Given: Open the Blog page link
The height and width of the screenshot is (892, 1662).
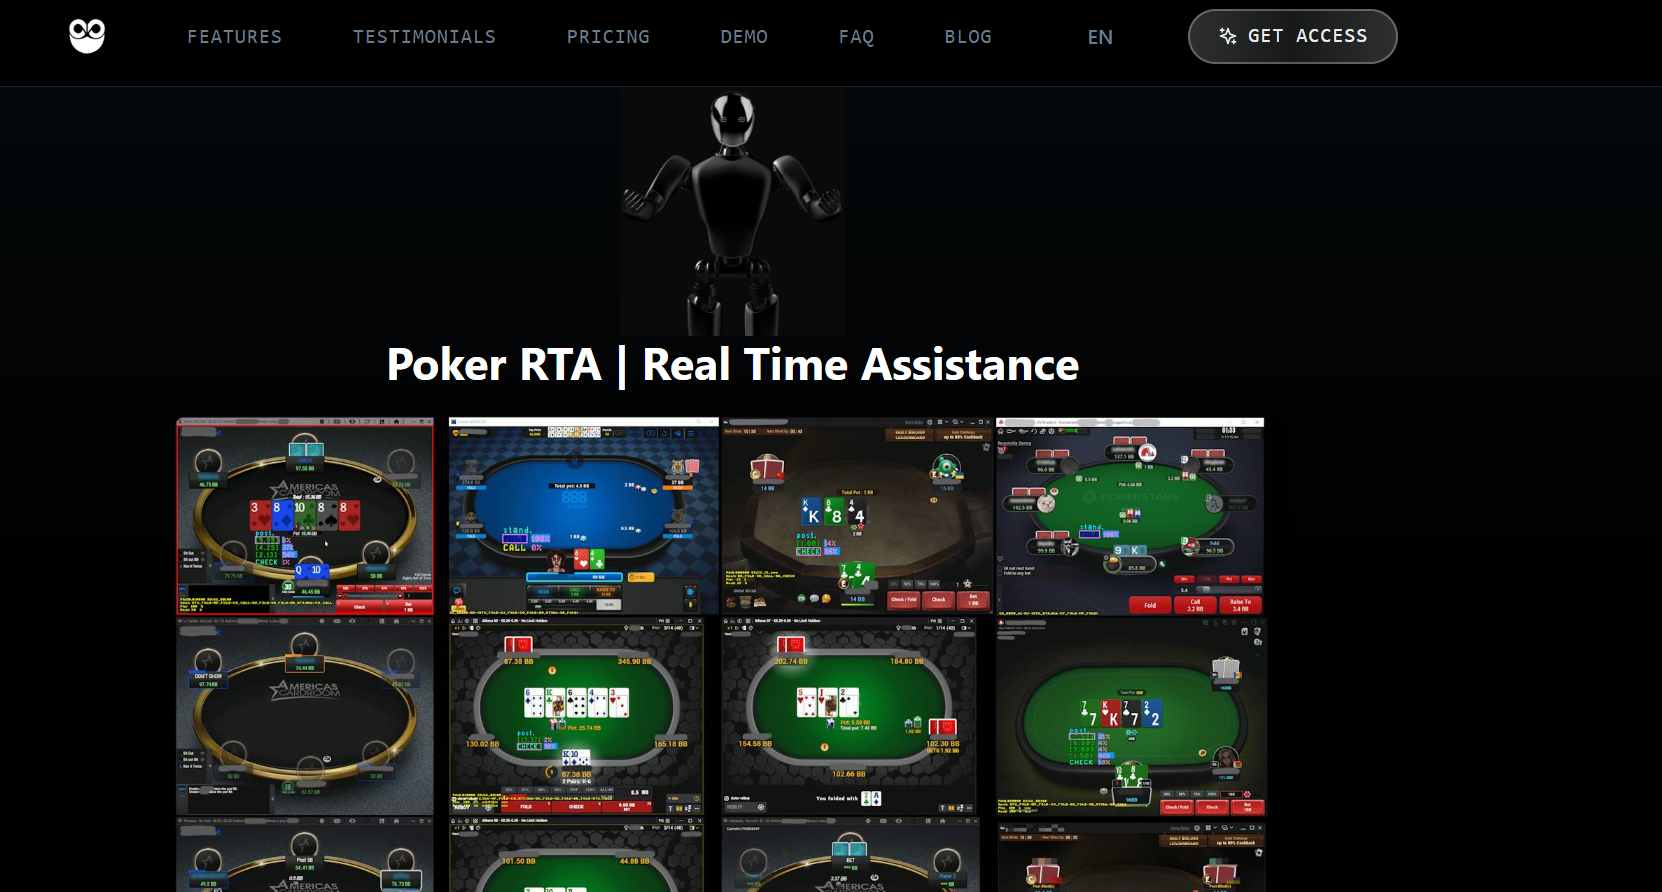Looking at the screenshot, I should click(x=968, y=37).
